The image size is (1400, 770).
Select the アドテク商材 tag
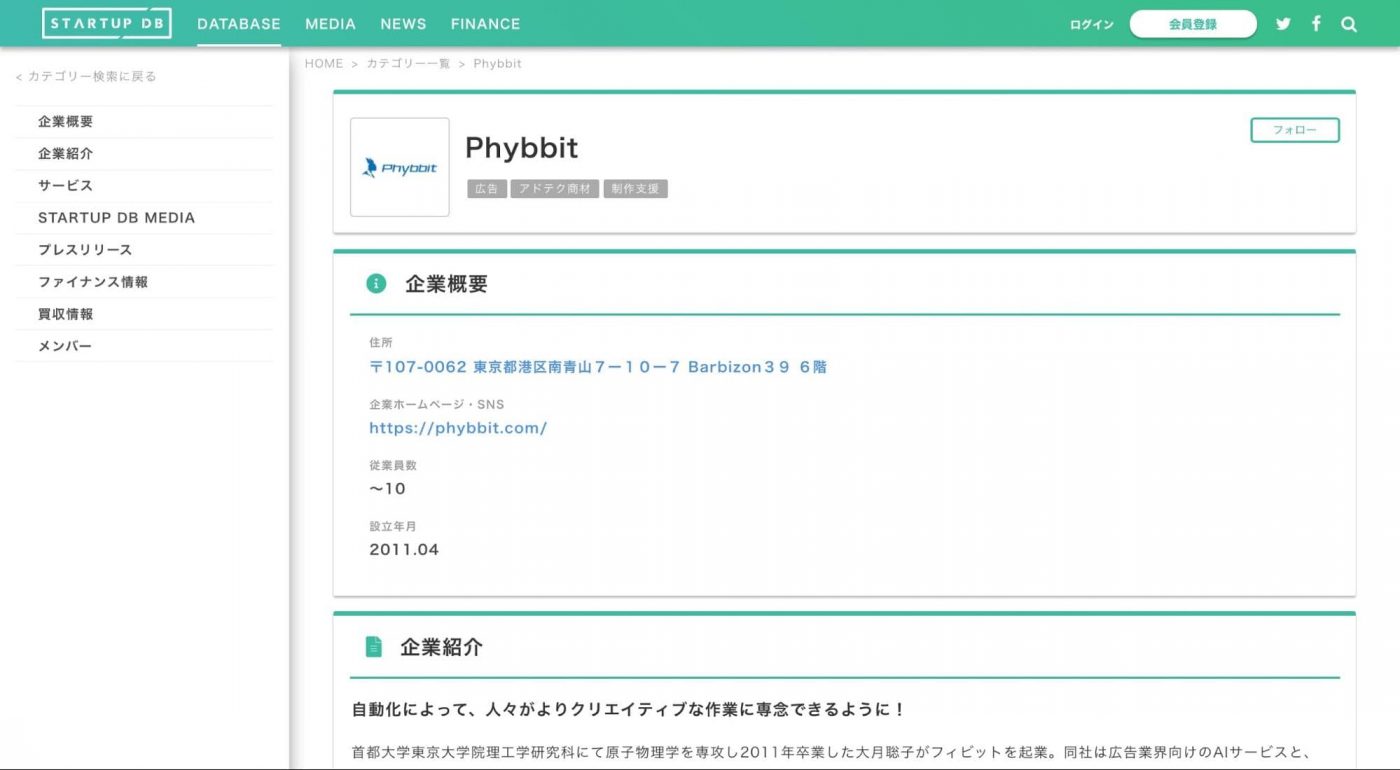[x=555, y=188]
